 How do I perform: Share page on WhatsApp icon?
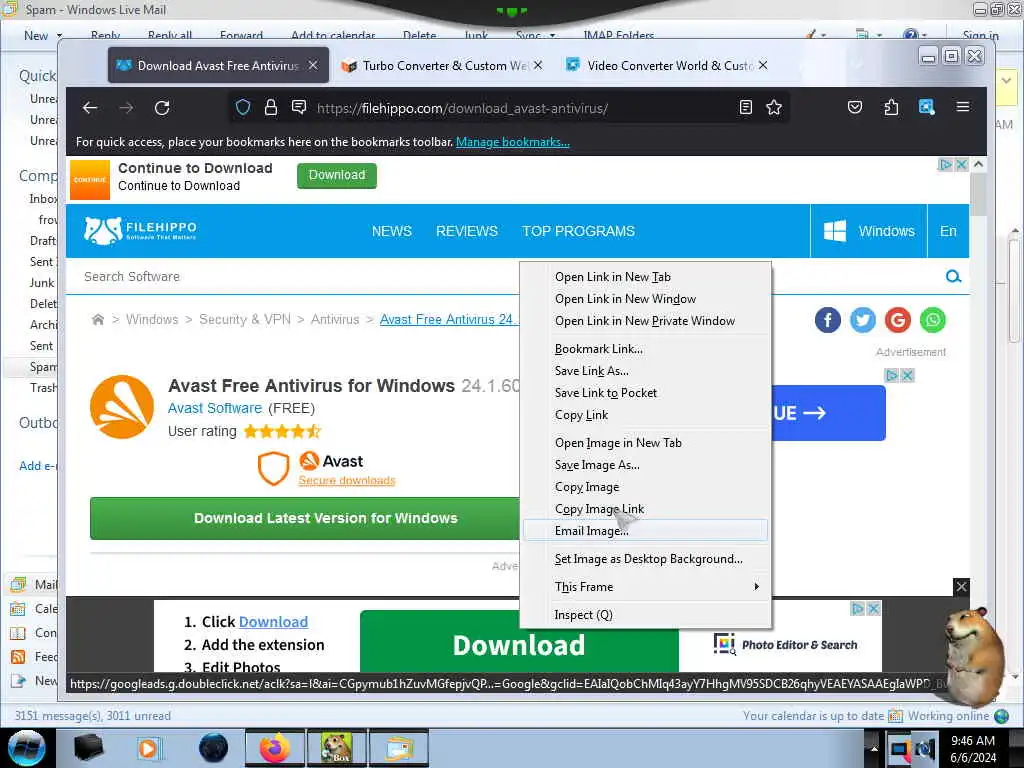coord(933,320)
